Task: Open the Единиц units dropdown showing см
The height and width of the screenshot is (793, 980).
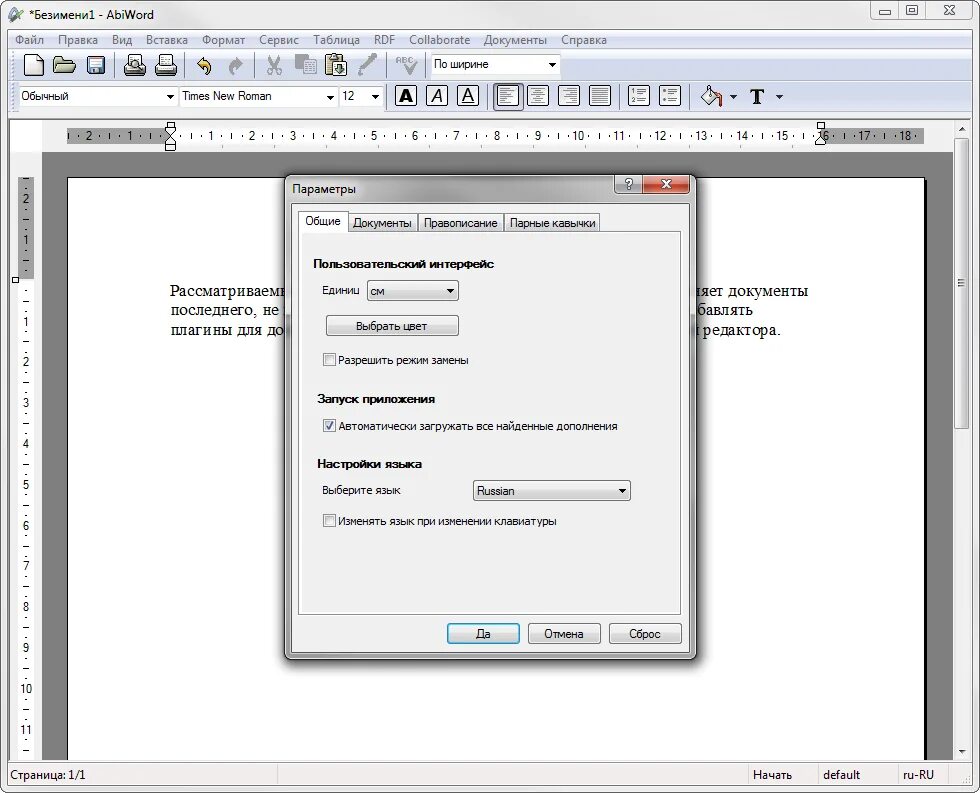Action: 412,291
